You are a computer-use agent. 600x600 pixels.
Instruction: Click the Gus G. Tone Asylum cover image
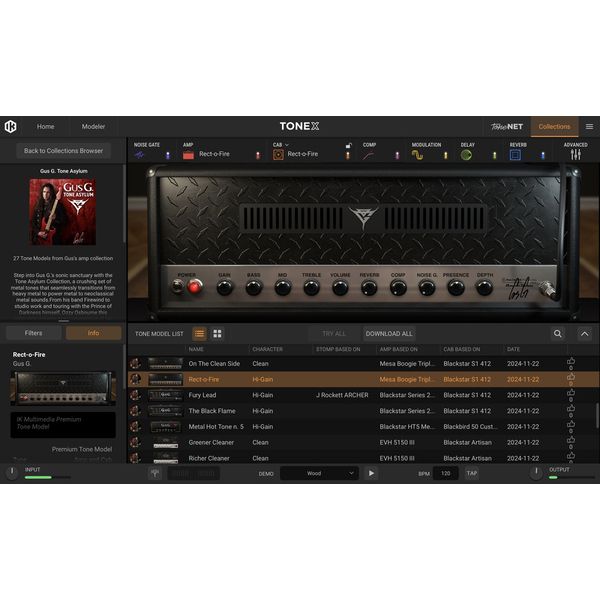[x=63, y=212]
